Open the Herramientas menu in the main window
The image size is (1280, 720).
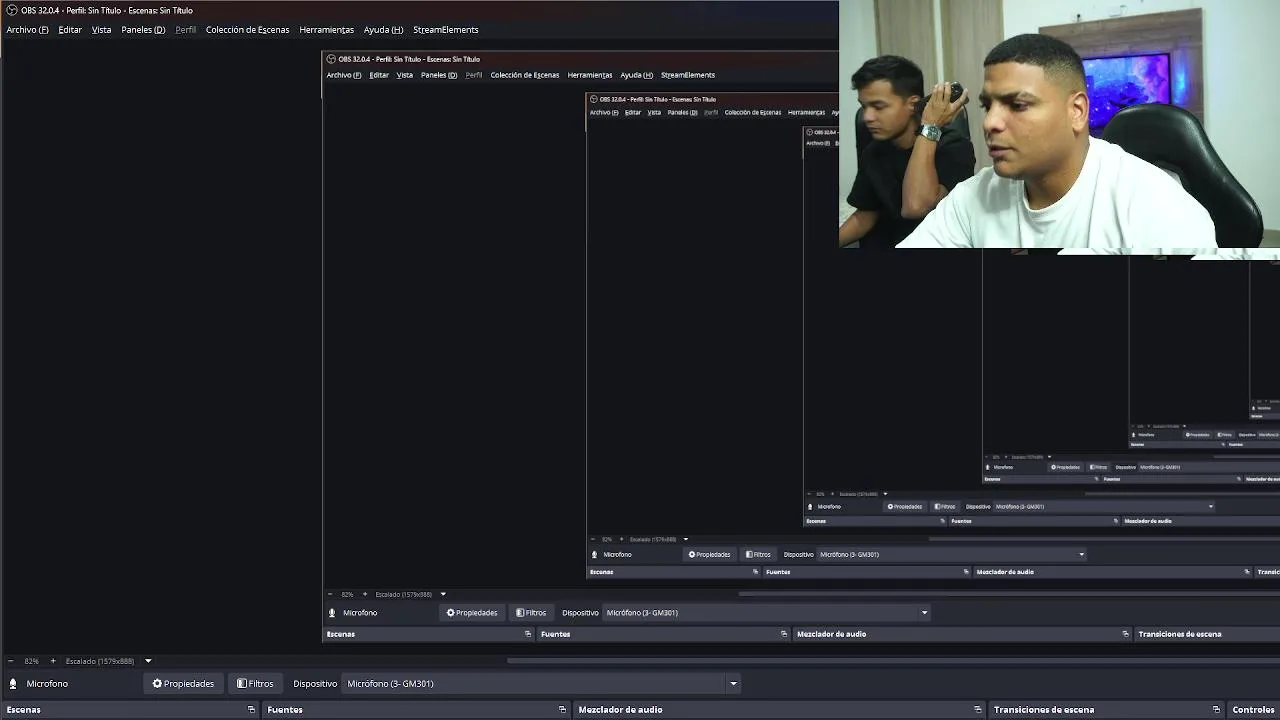click(327, 30)
